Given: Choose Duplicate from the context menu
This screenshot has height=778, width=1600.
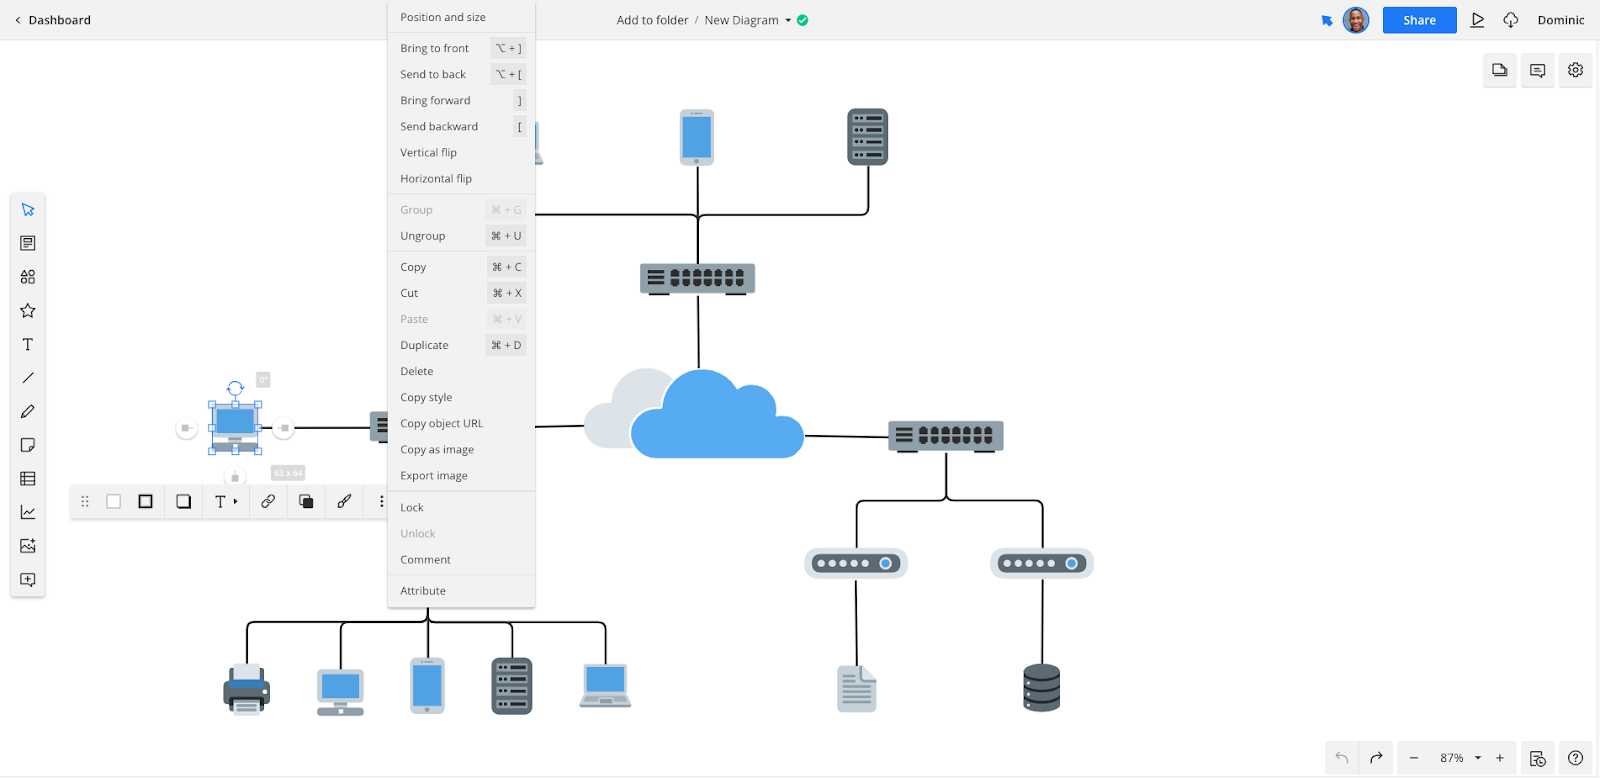Looking at the screenshot, I should [x=425, y=345].
